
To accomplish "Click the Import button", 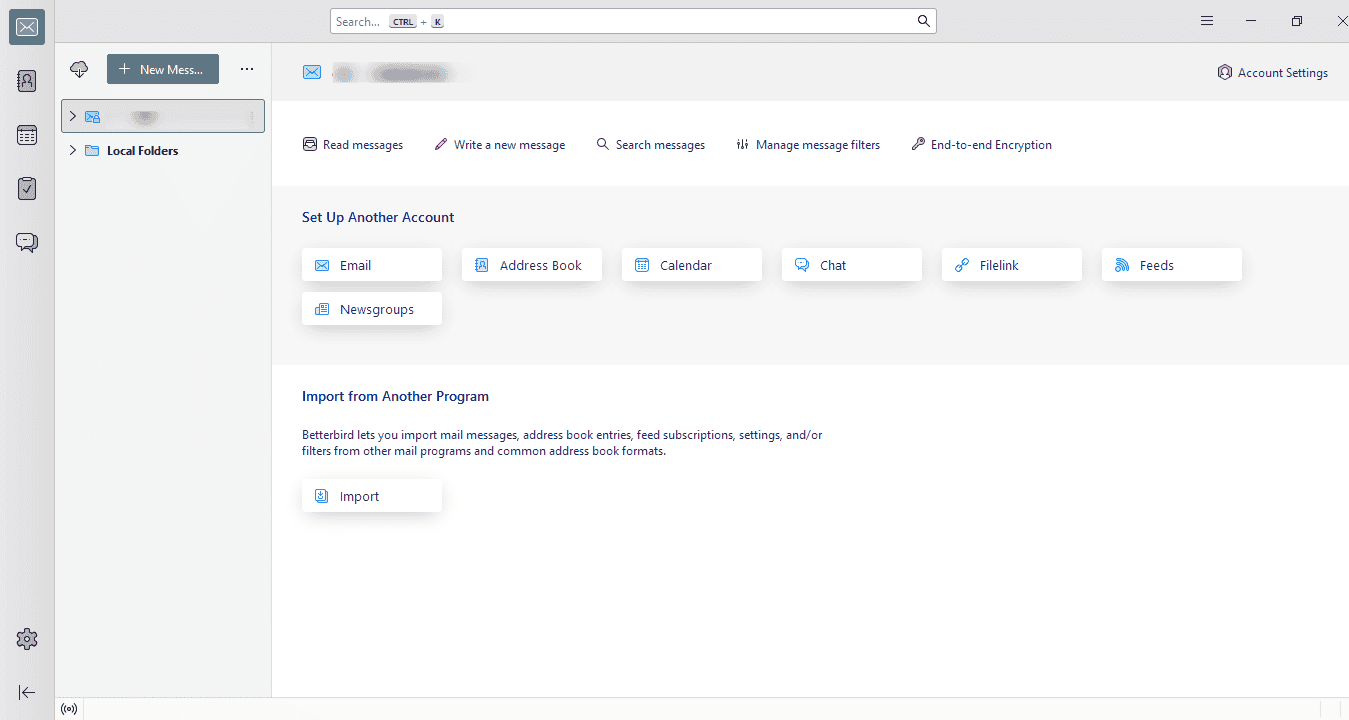I will pyautogui.click(x=372, y=496).
